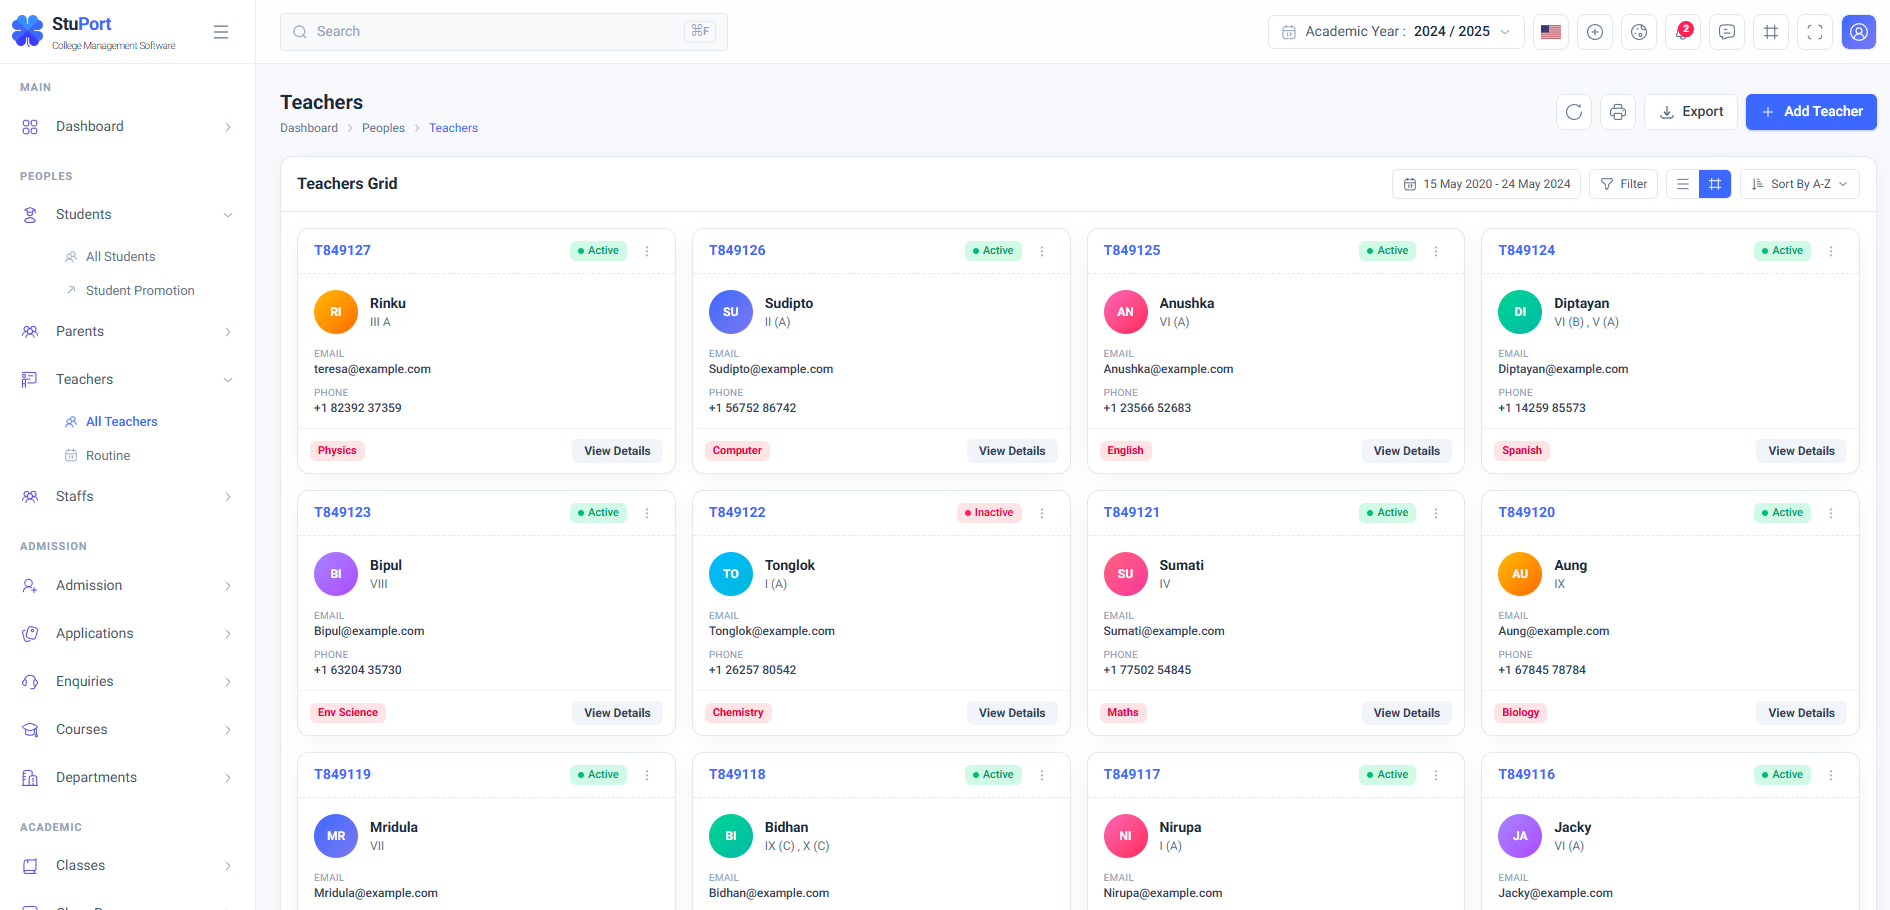This screenshot has height=910, width=1890.
Task: Click Rinku's RI avatar
Action: click(336, 312)
